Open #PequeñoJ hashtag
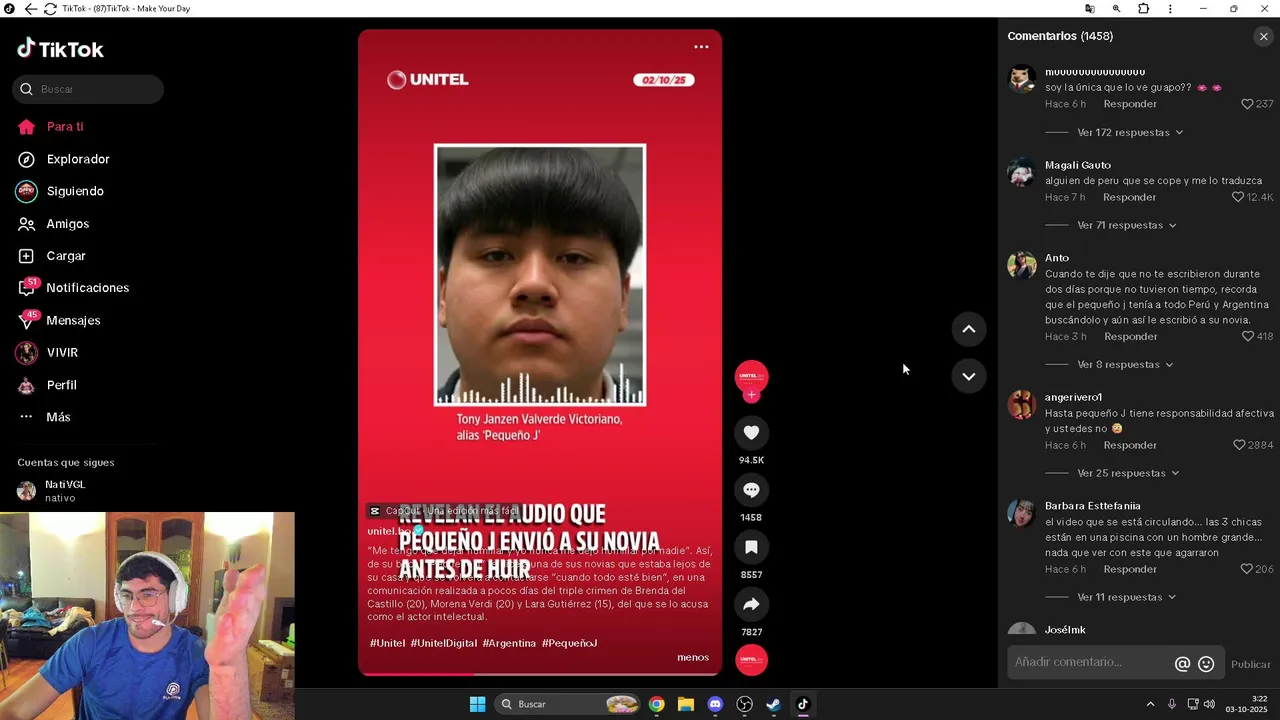1280x720 pixels. click(x=569, y=643)
